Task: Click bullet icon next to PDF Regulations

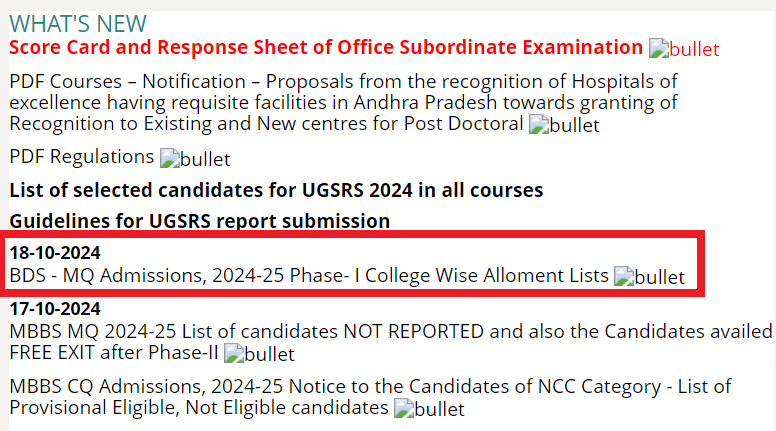Action: [195, 159]
